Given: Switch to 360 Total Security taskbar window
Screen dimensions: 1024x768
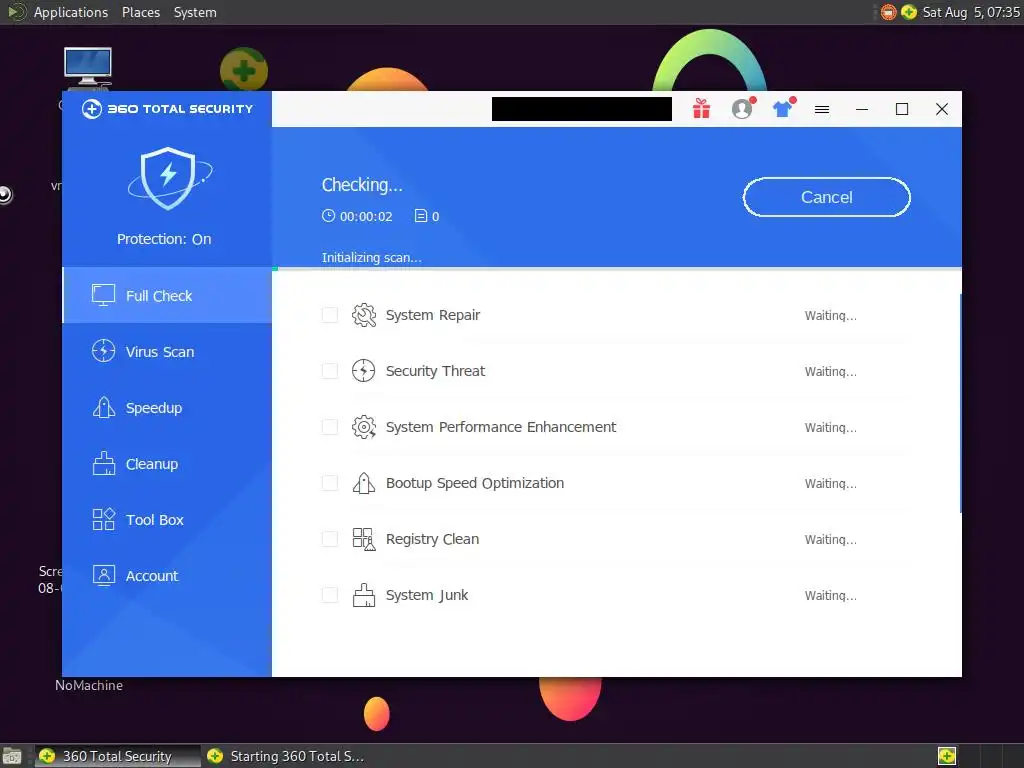Looking at the screenshot, I should point(118,756).
